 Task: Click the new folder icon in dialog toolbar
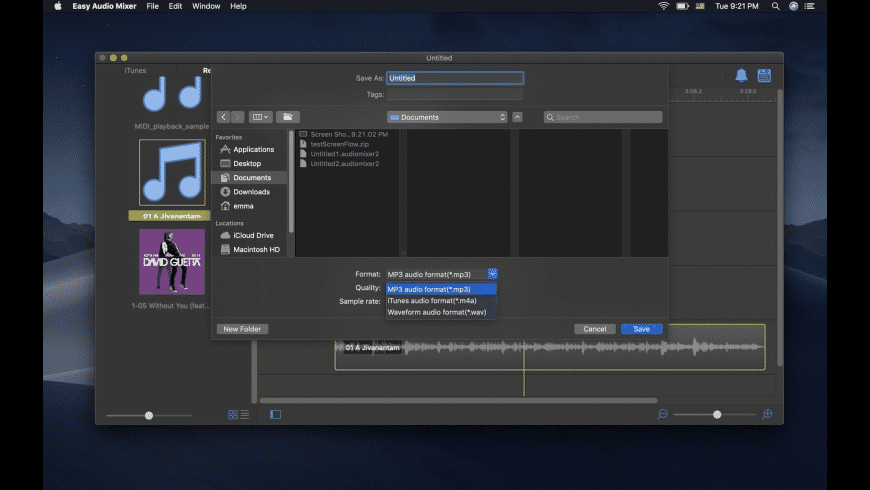pyautogui.click(x=288, y=117)
